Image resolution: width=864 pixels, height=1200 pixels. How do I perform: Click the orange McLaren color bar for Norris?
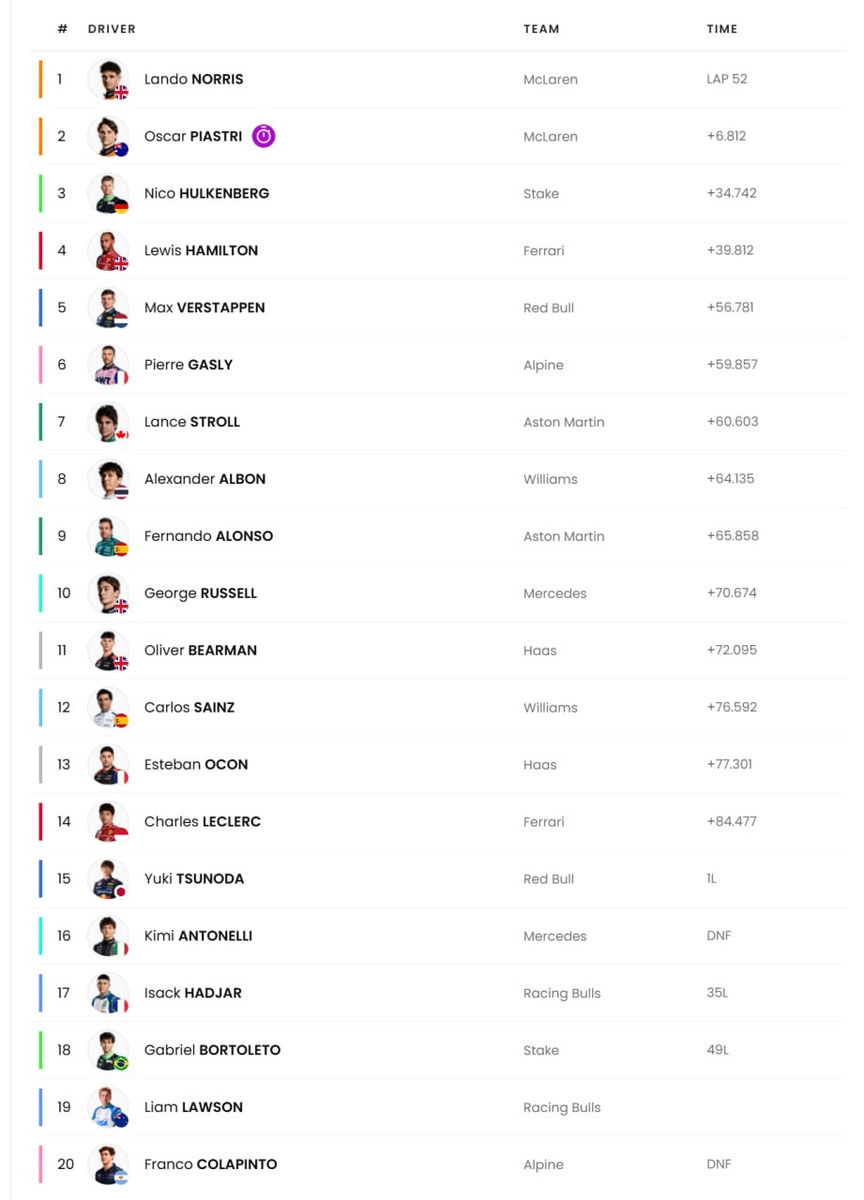click(x=41, y=79)
